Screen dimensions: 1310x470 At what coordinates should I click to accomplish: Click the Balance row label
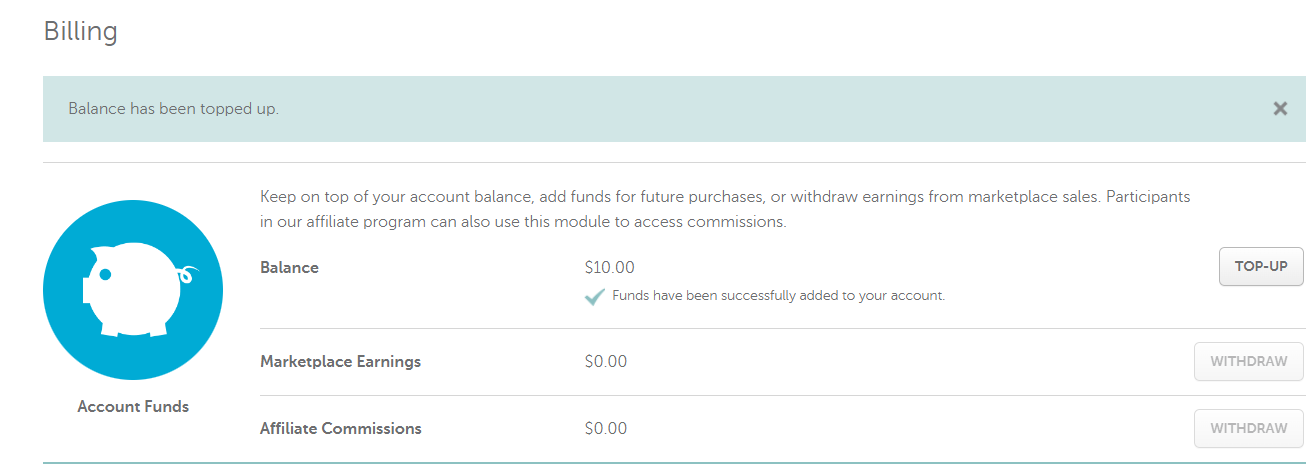pos(289,268)
